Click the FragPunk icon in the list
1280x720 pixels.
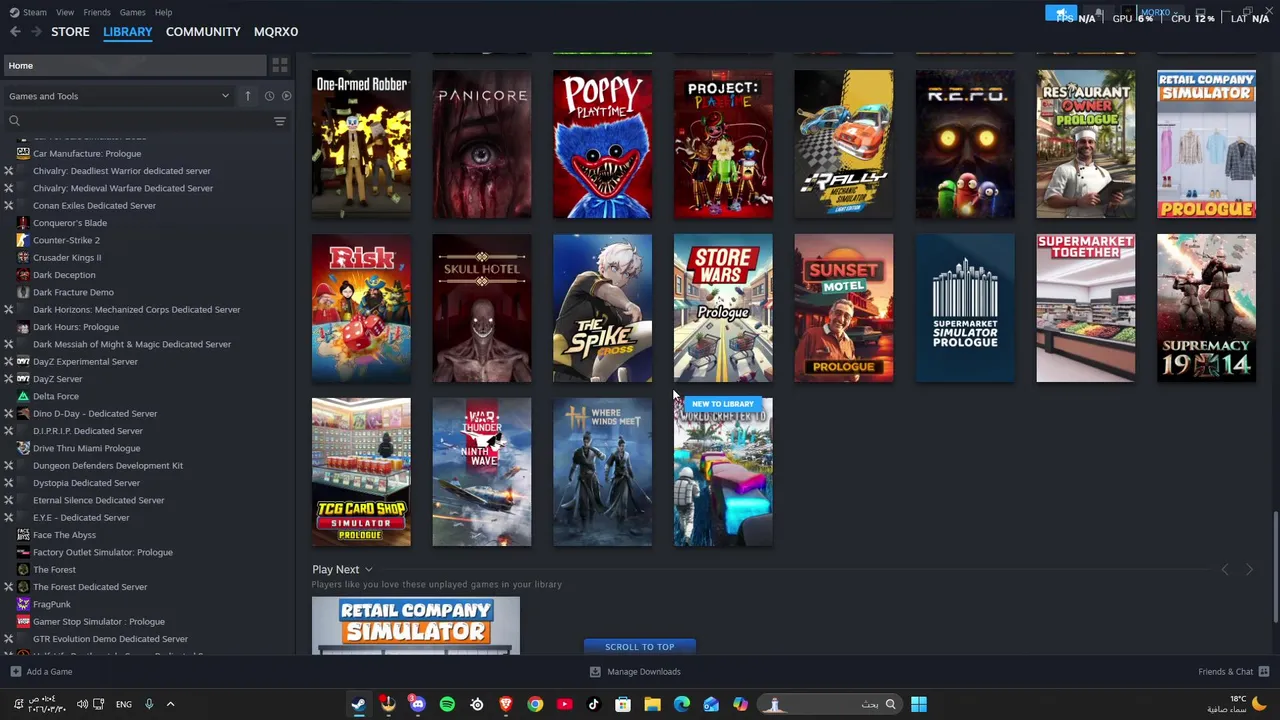coord(23,604)
